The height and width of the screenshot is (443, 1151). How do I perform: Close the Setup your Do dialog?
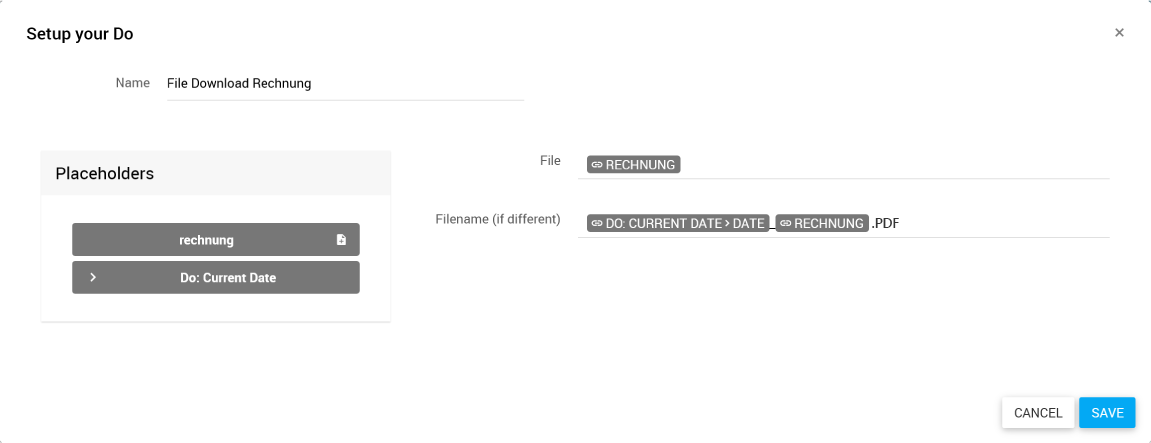pyautogui.click(x=1119, y=33)
